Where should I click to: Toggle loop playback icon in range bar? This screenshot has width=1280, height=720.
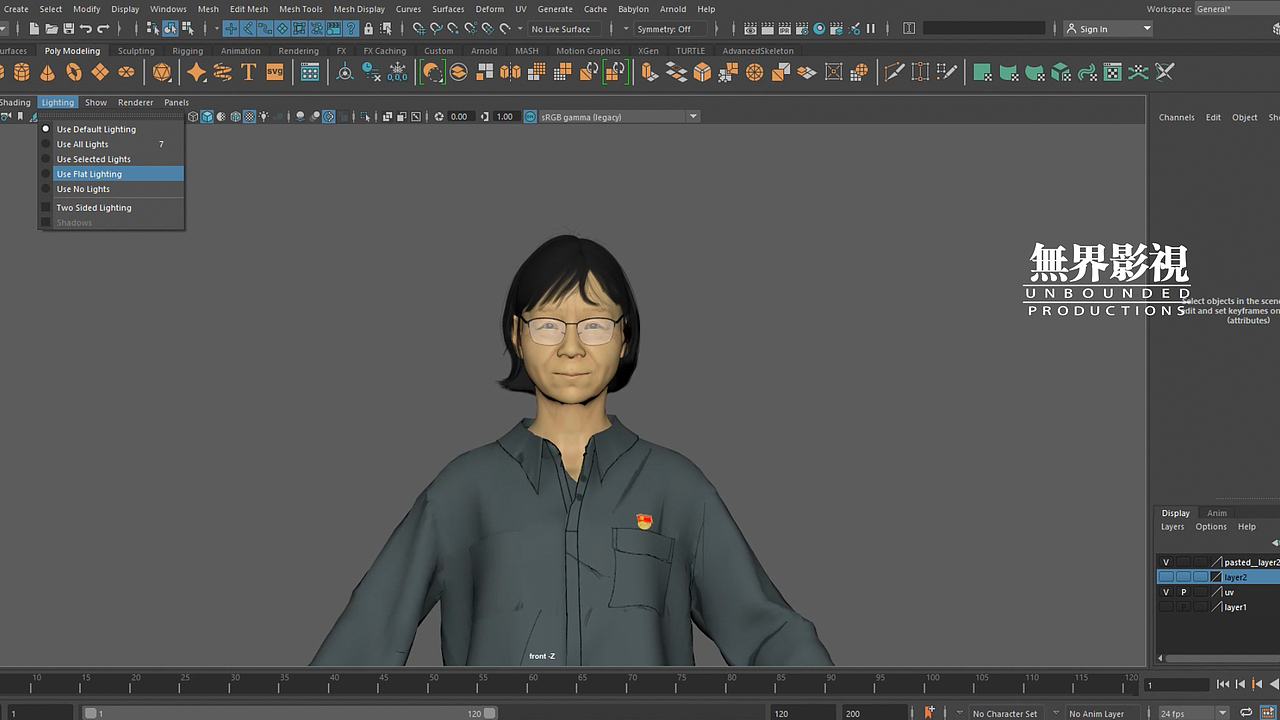(1247, 713)
